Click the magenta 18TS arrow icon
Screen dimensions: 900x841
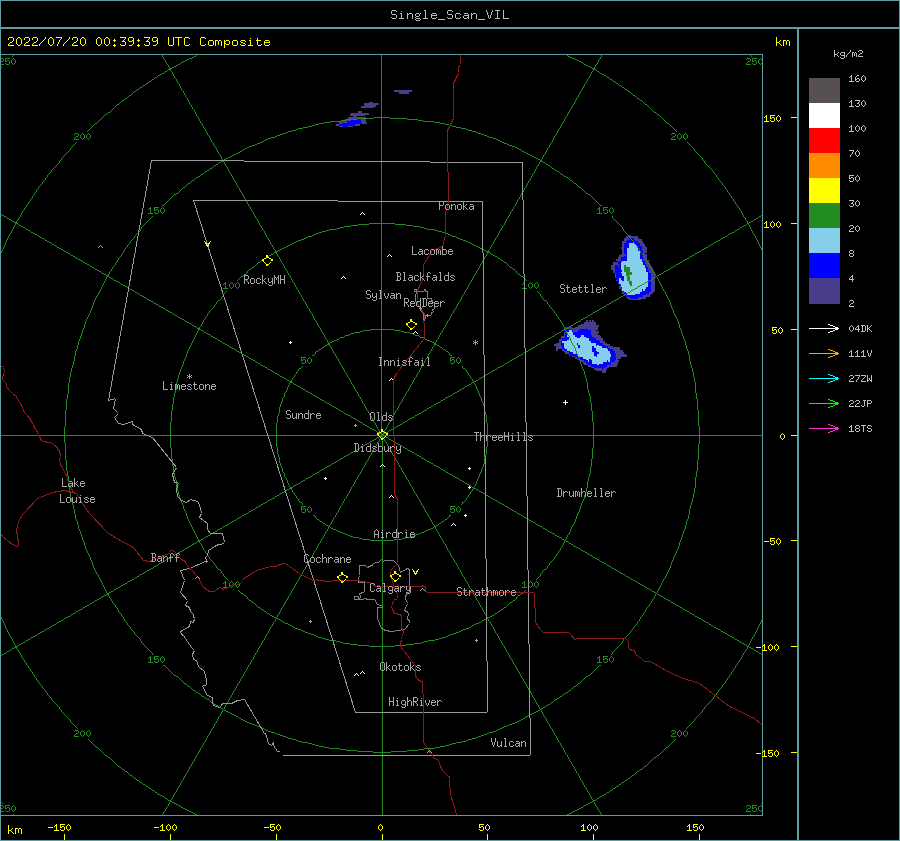824,428
